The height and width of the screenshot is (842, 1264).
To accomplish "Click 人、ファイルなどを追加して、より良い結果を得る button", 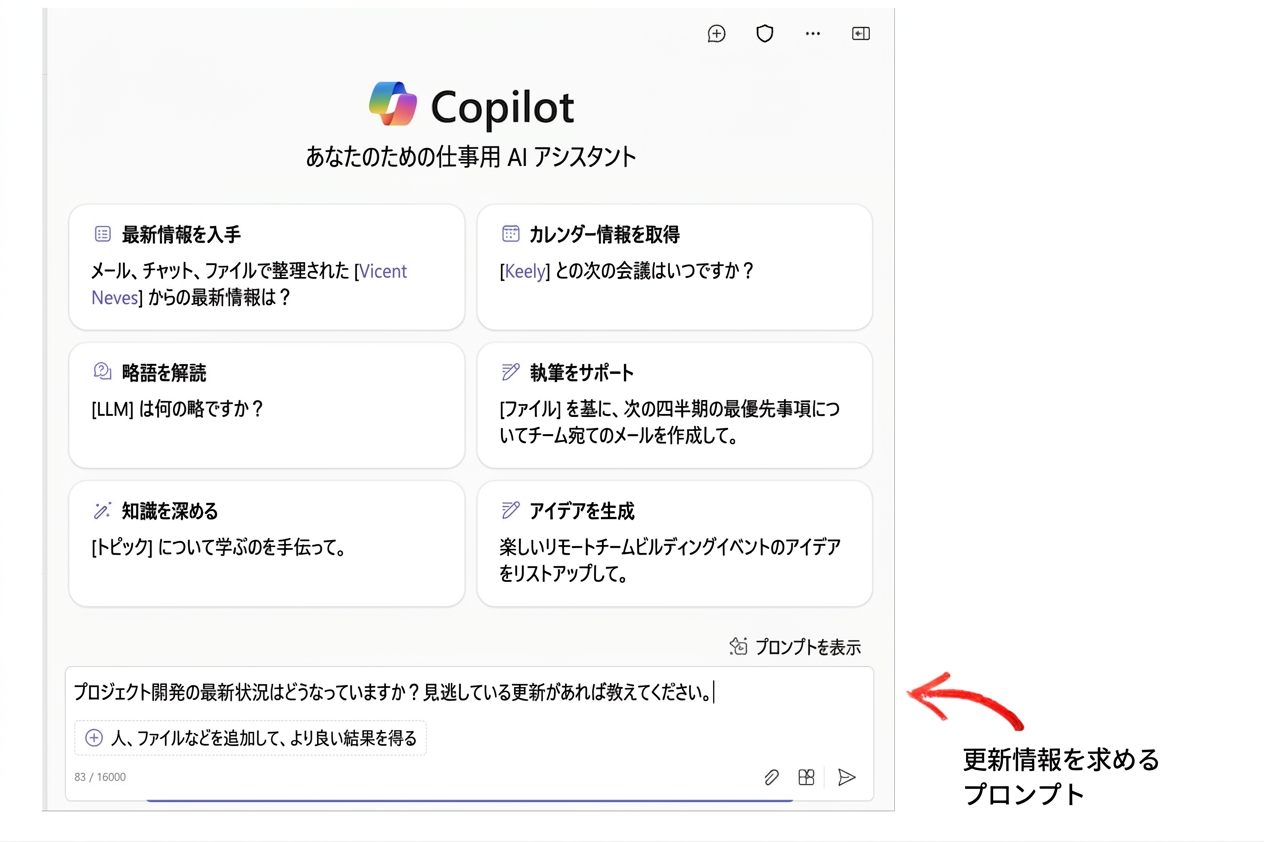I will tap(251, 738).
